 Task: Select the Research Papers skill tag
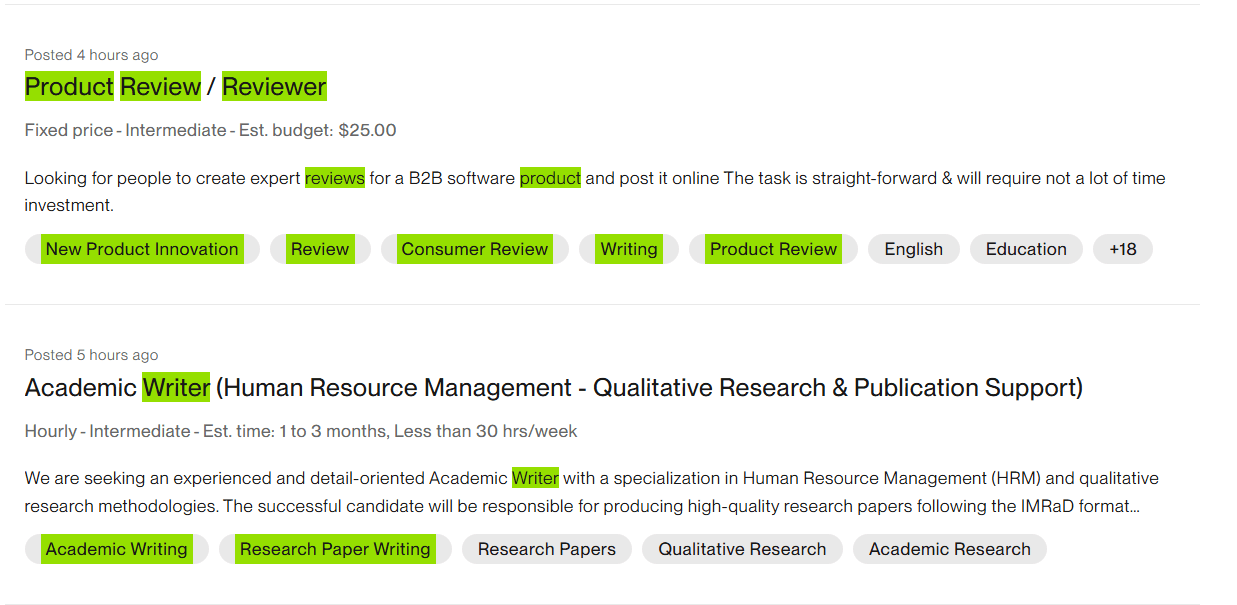tap(546, 549)
